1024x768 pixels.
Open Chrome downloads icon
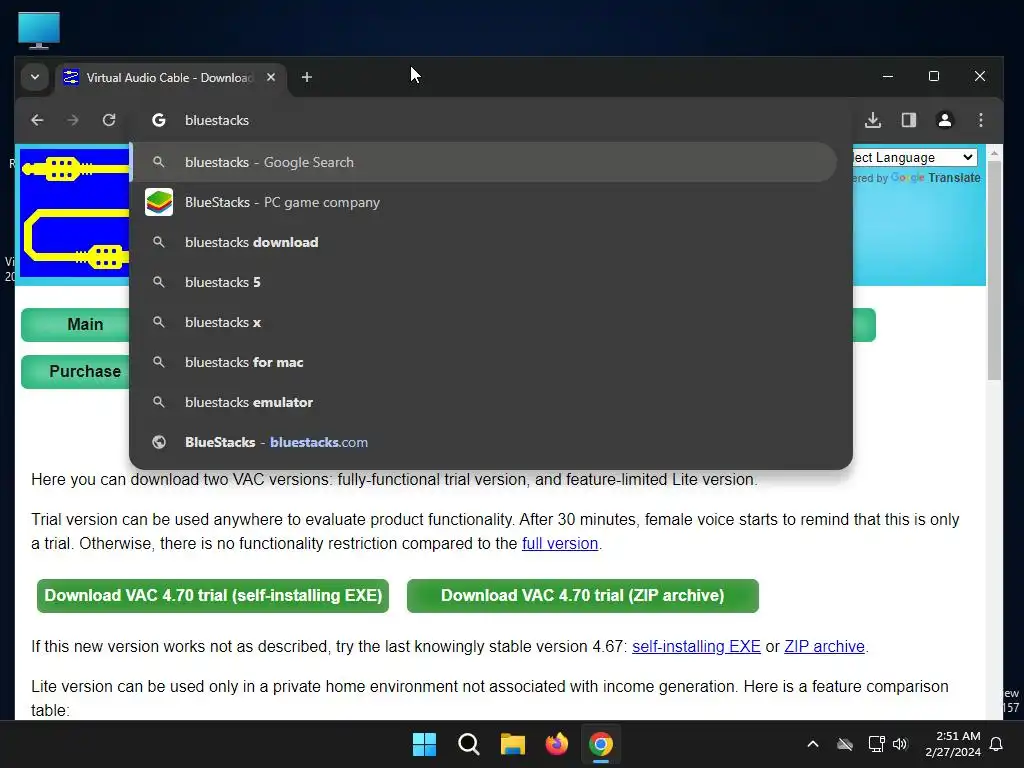tap(873, 120)
